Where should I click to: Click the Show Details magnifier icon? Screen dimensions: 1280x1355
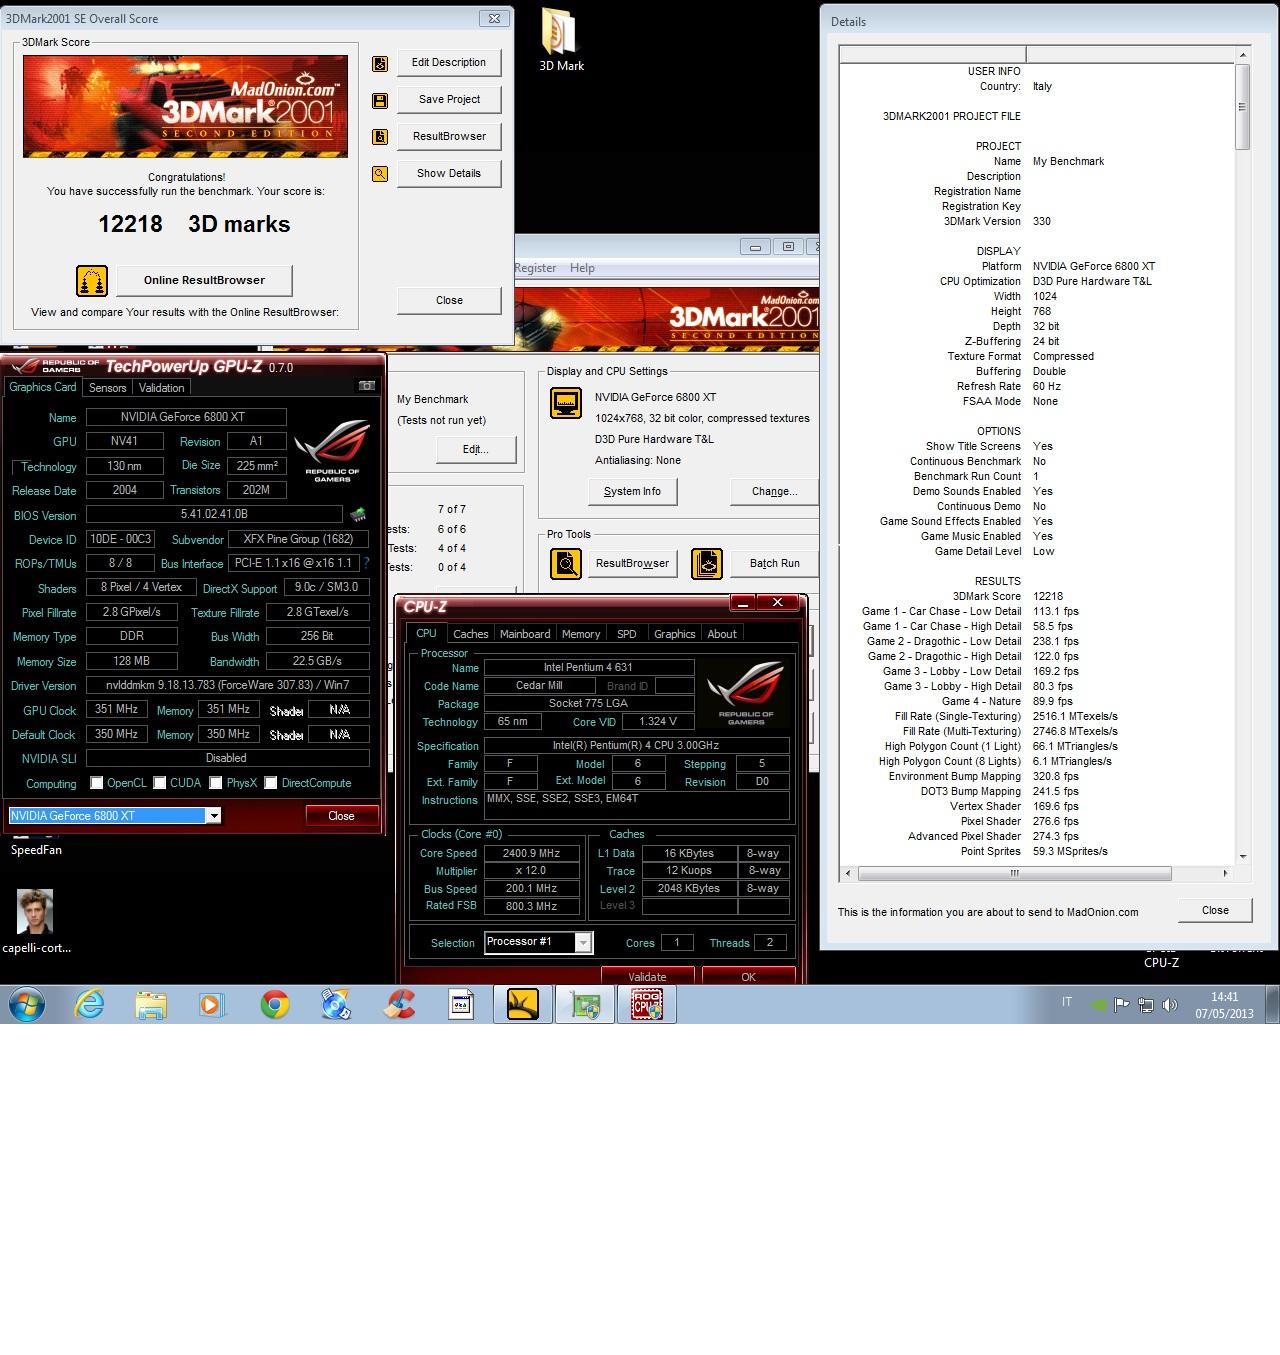[380, 174]
